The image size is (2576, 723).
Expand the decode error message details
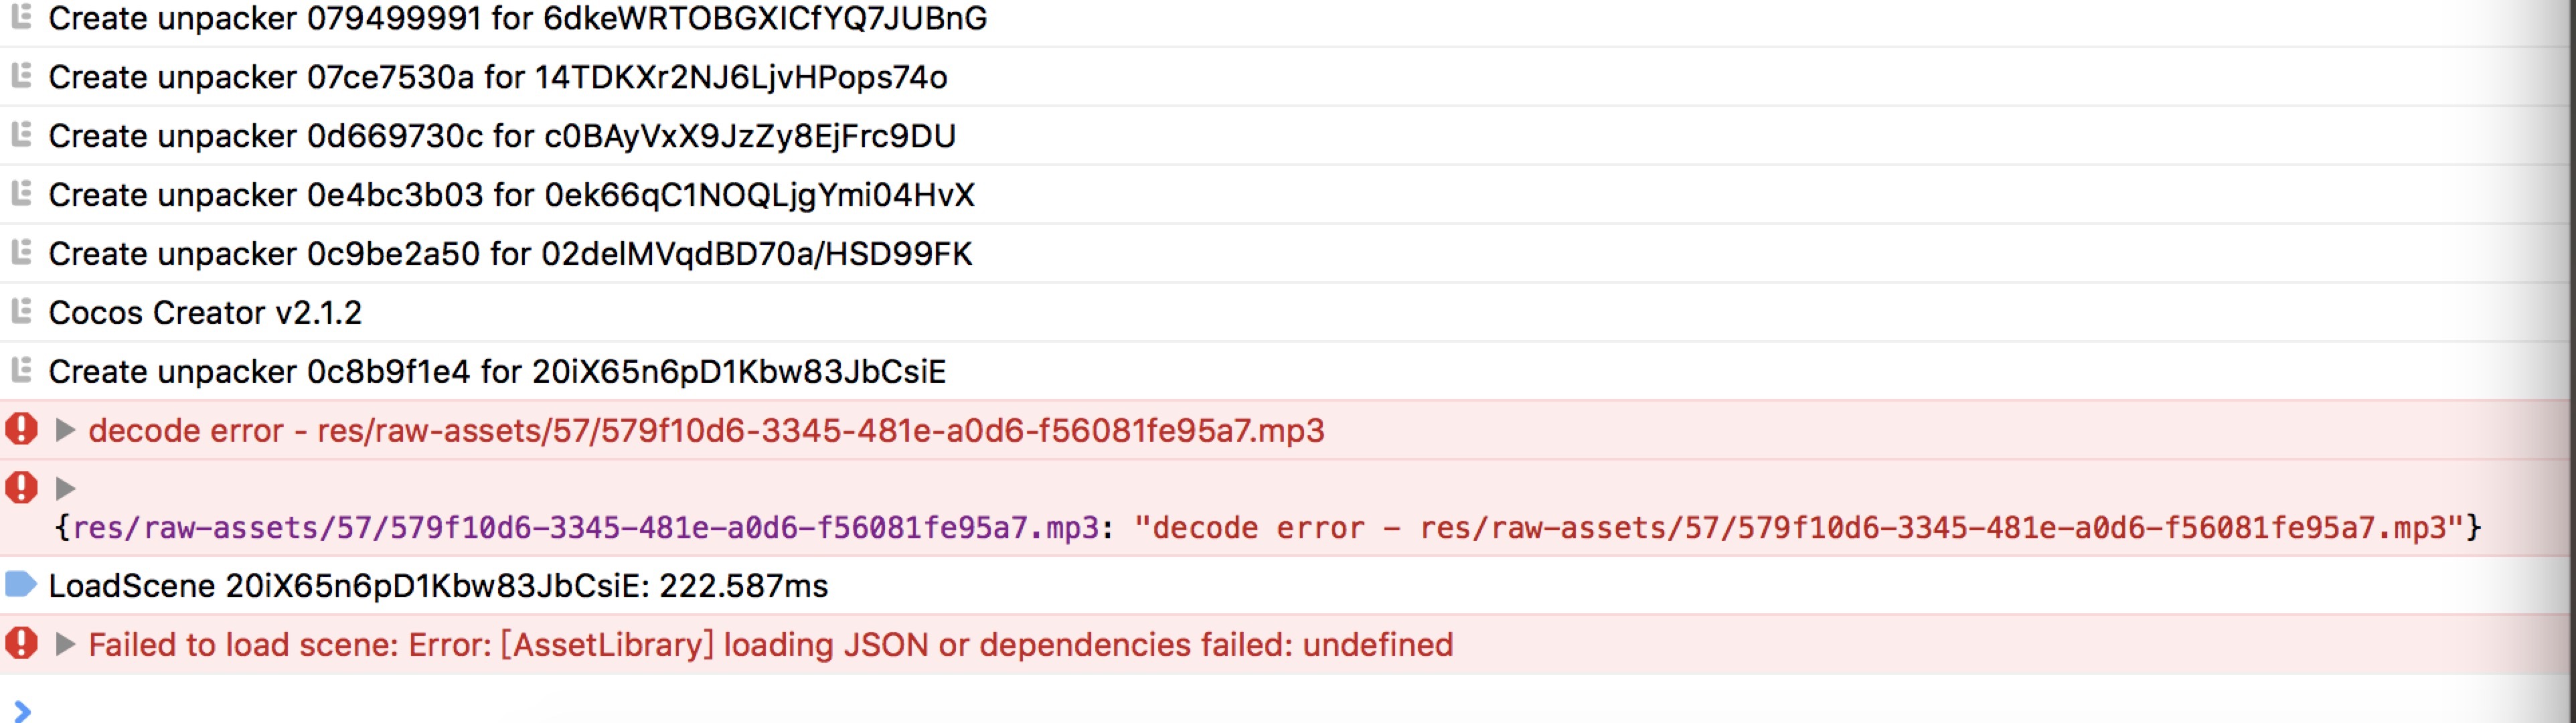click(65, 430)
